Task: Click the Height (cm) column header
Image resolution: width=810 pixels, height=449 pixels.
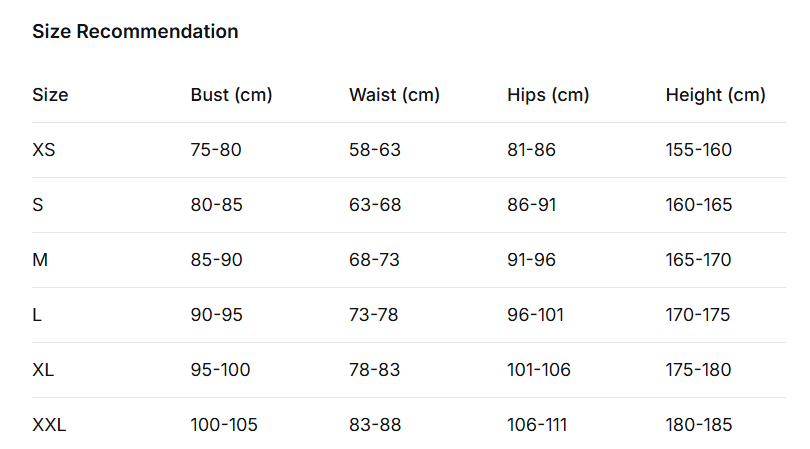Action: [715, 95]
